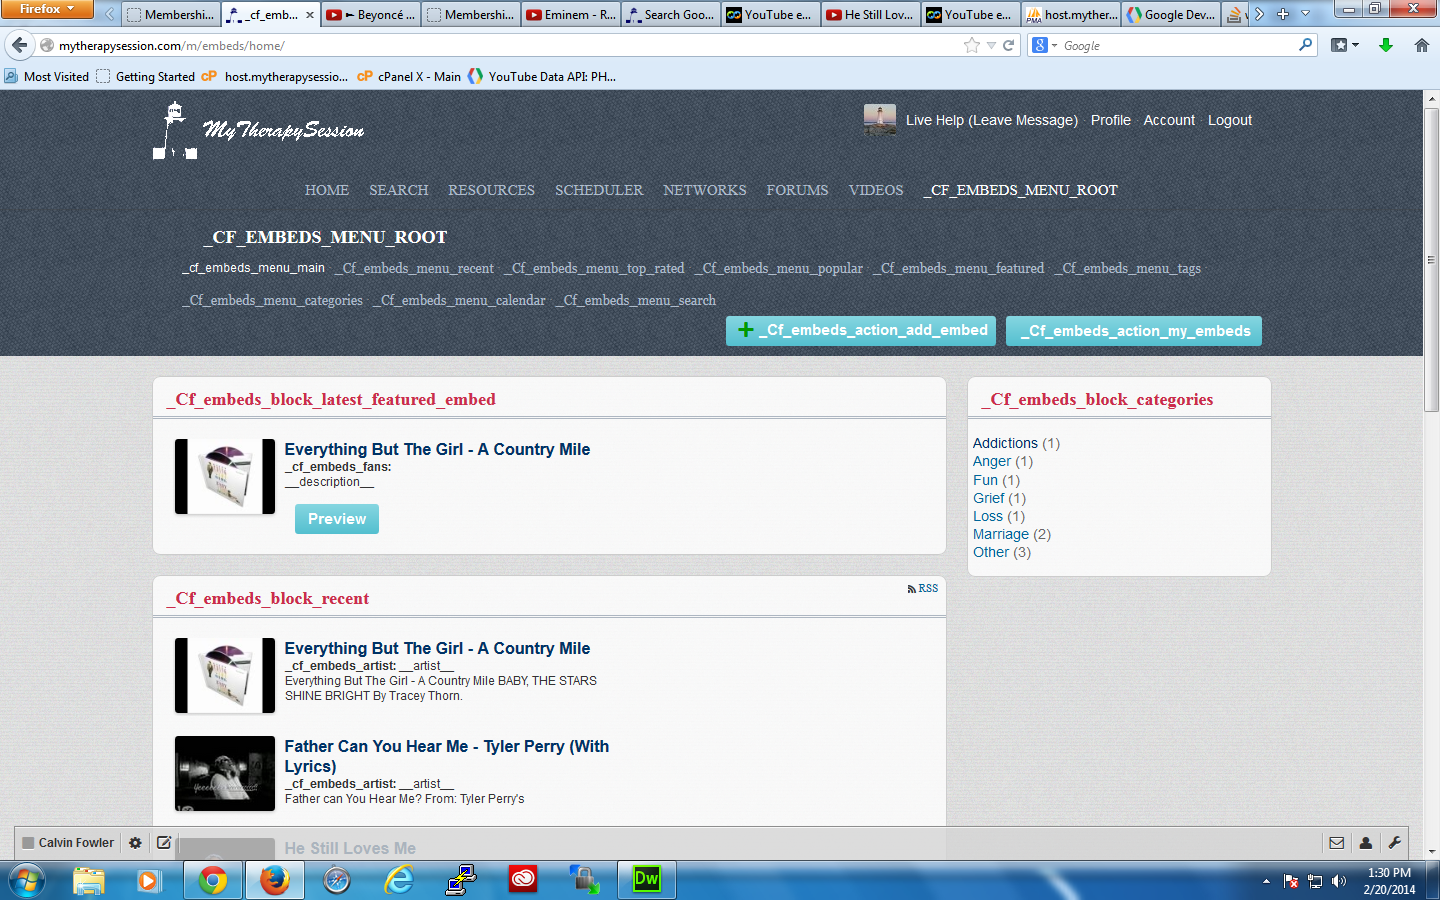
Task: Open Safari compass icon in taskbar
Action: [x=337, y=880]
